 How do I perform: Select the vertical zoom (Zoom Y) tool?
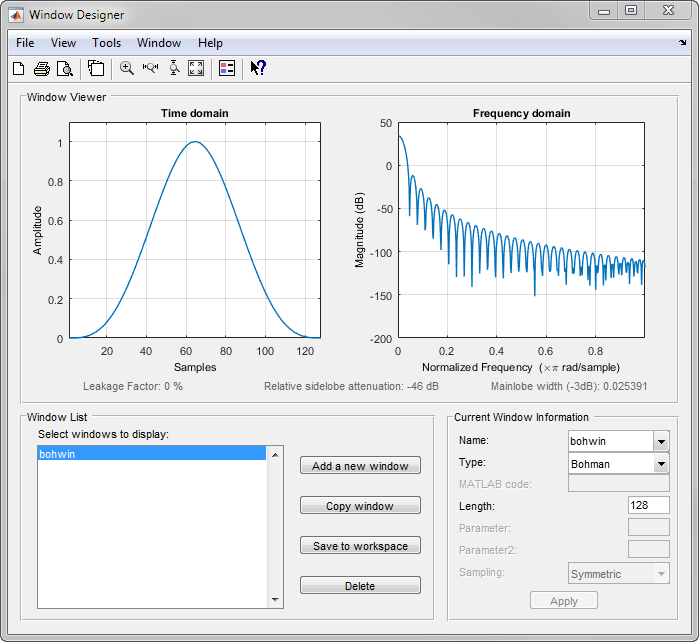[x=173, y=68]
